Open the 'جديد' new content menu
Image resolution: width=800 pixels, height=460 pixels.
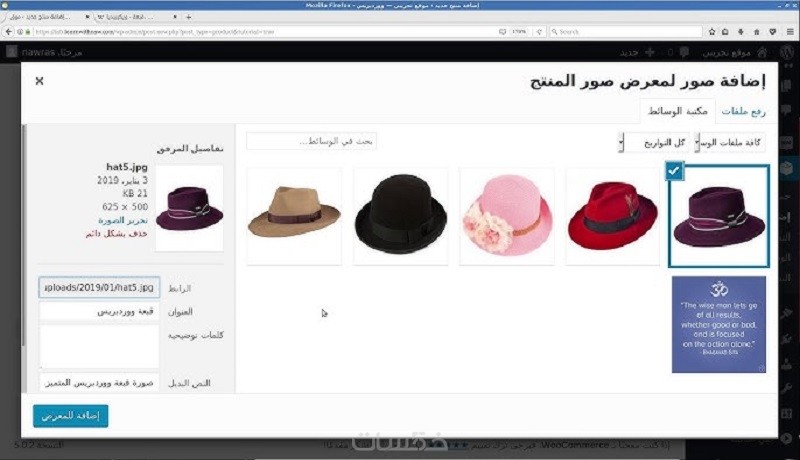637,52
